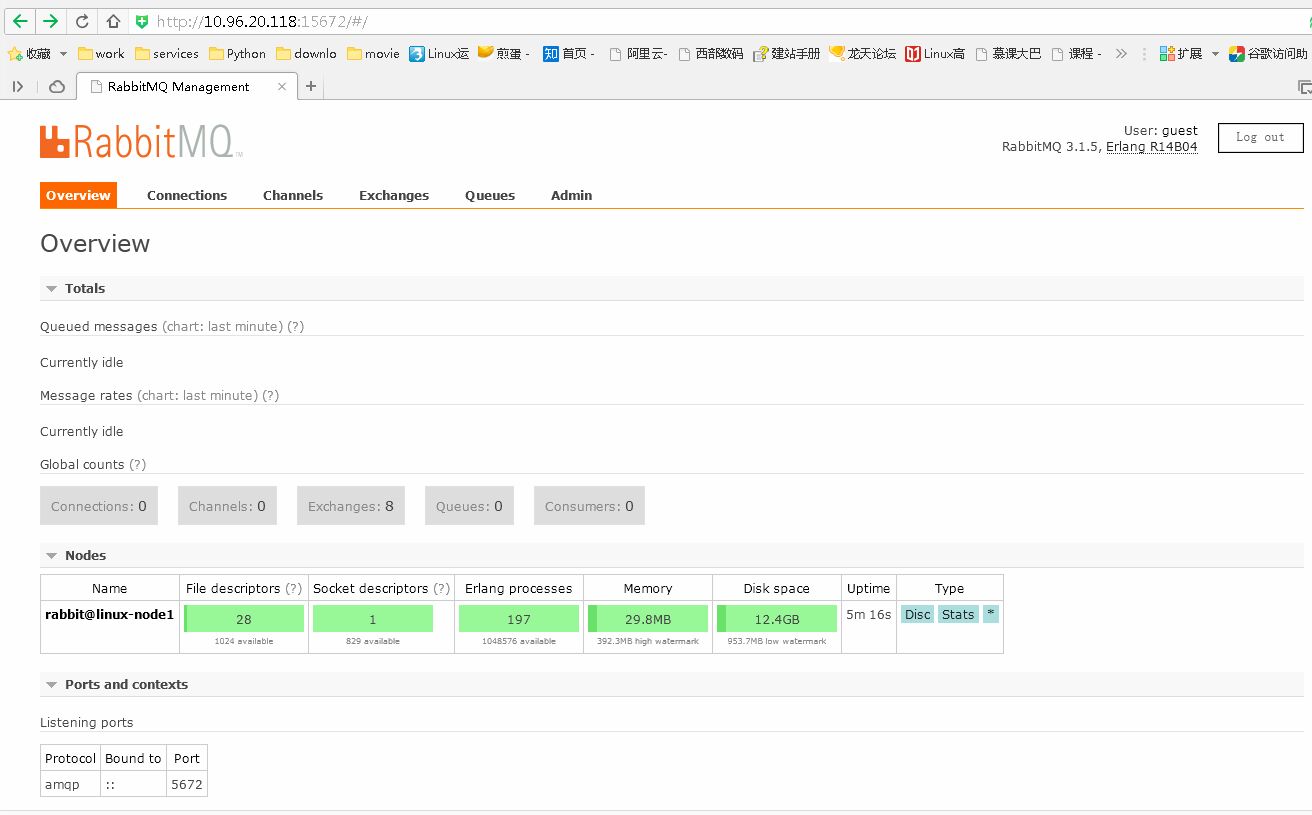Change Message rates chart range link

[197, 396]
